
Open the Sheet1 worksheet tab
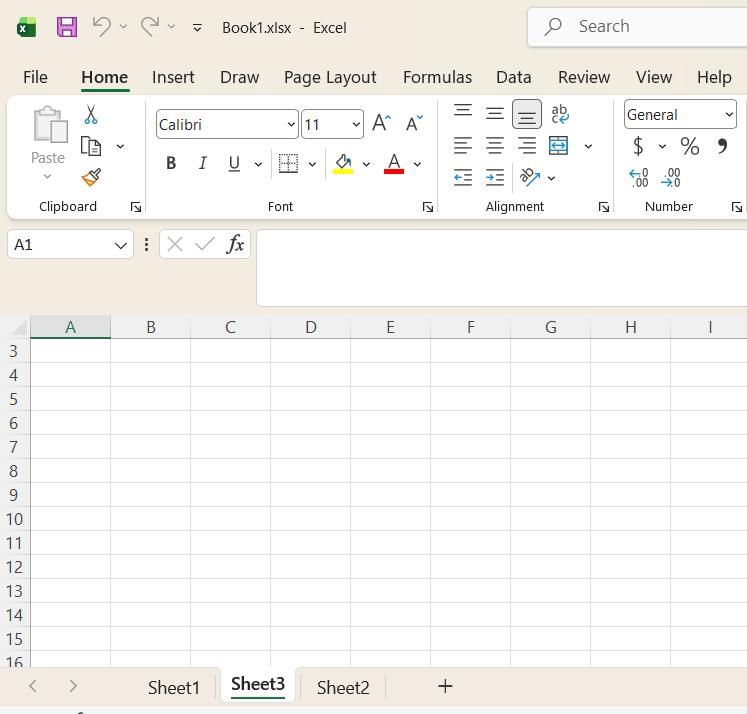tap(173, 687)
